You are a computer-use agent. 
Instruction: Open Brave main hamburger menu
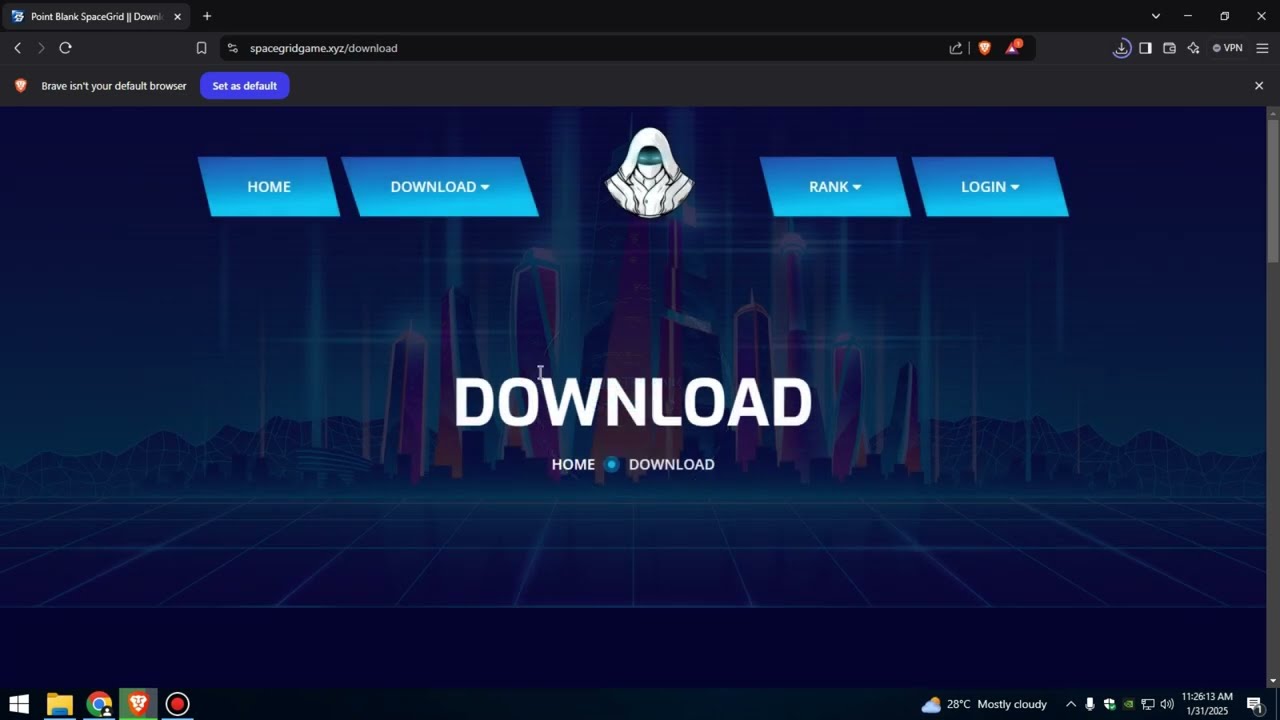pos(1262,48)
